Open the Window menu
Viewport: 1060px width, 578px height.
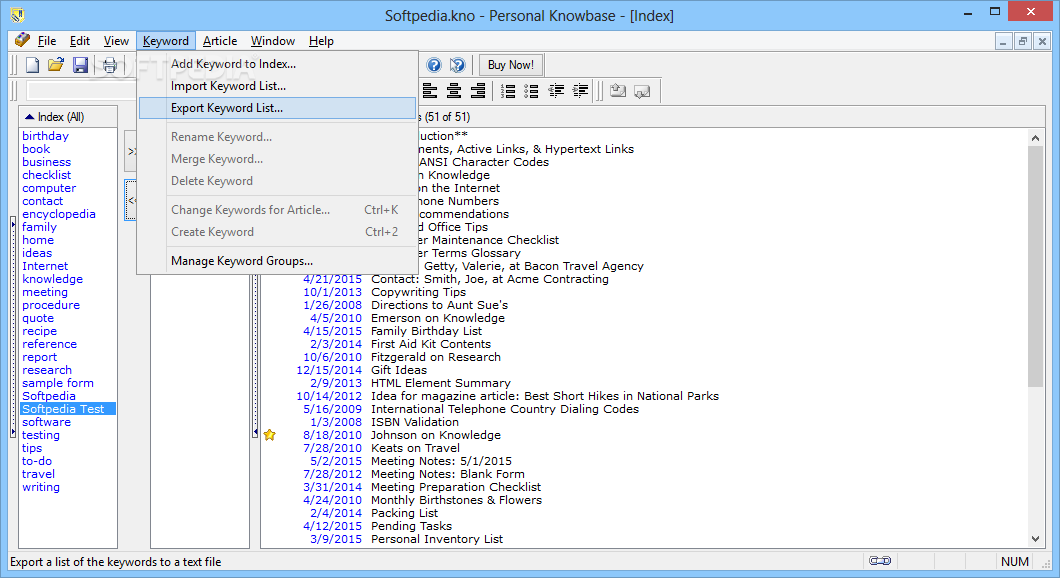272,41
